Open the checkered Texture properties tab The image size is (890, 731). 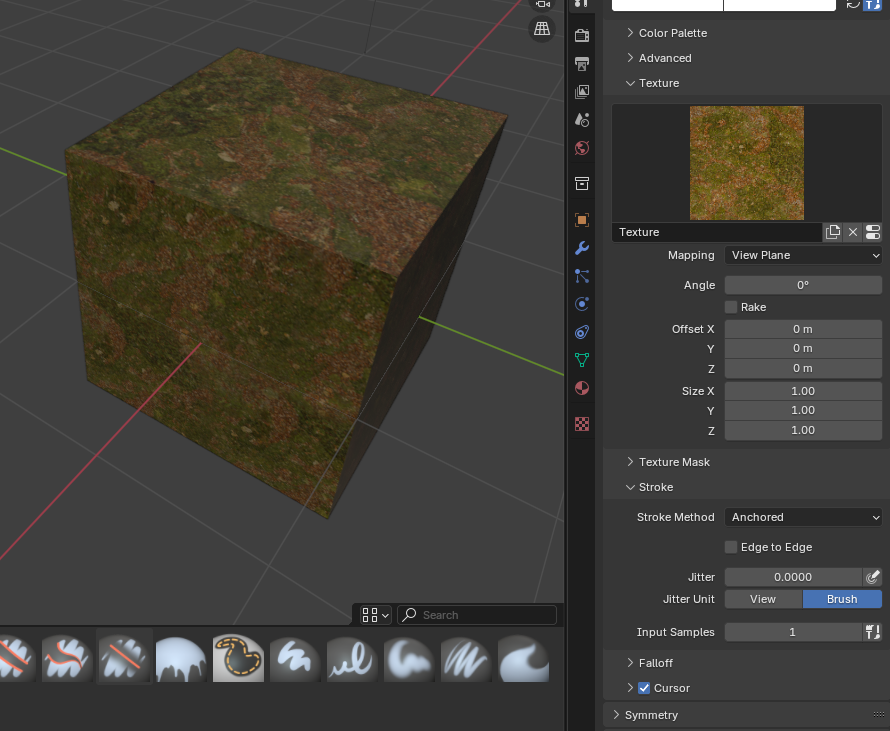point(582,424)
